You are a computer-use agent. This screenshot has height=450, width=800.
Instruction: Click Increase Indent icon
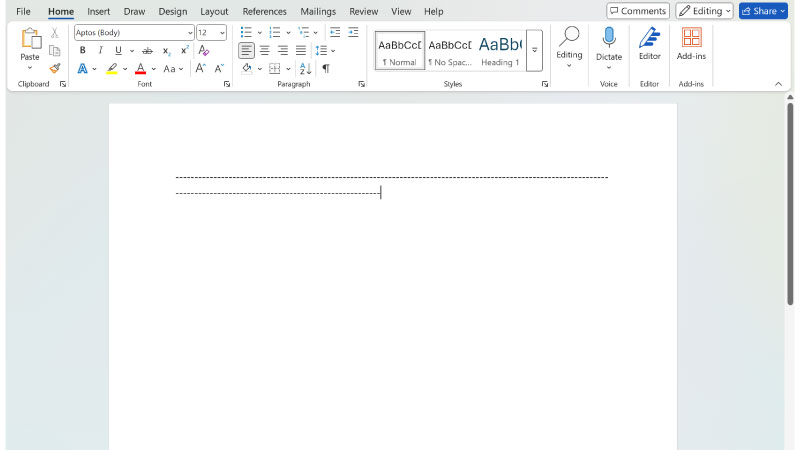click(x=353, y=33)
